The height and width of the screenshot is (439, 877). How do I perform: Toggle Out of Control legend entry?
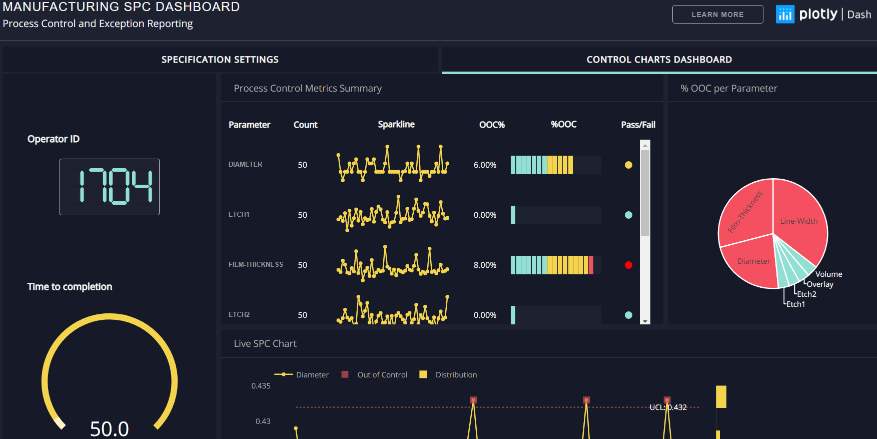[374, 375]
